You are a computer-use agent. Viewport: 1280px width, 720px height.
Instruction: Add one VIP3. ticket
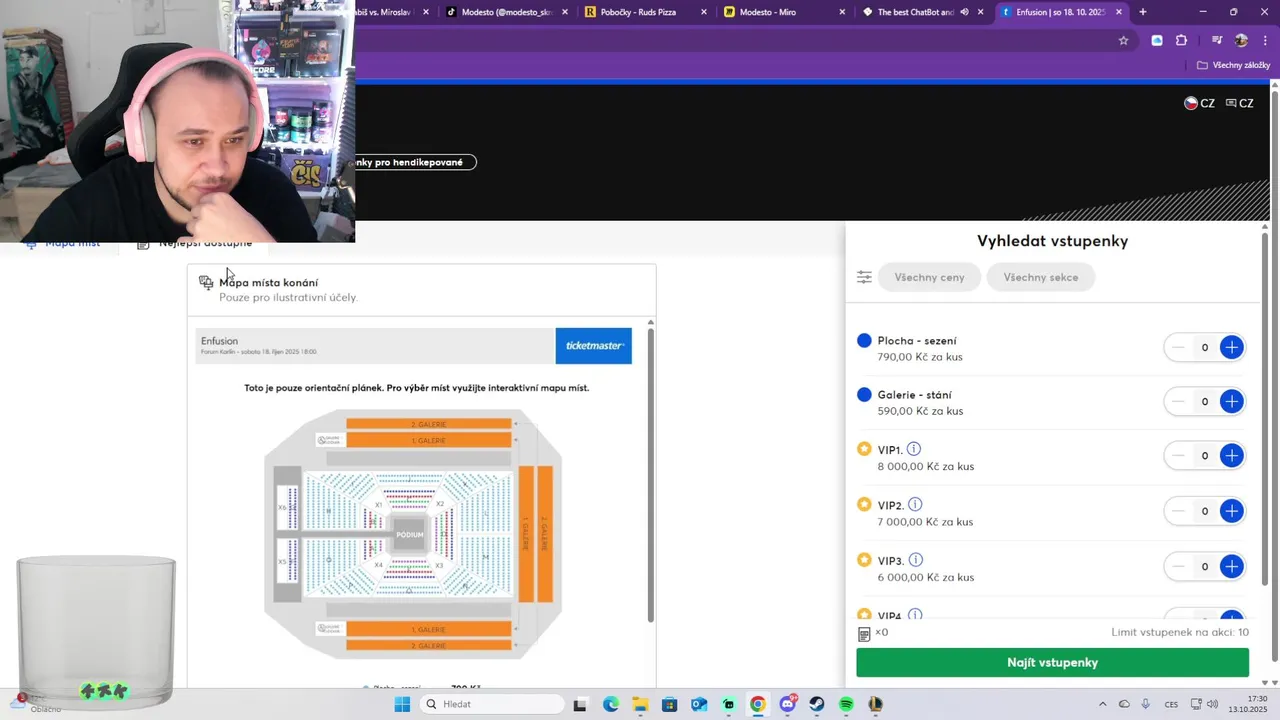[x=1231, y=566]
